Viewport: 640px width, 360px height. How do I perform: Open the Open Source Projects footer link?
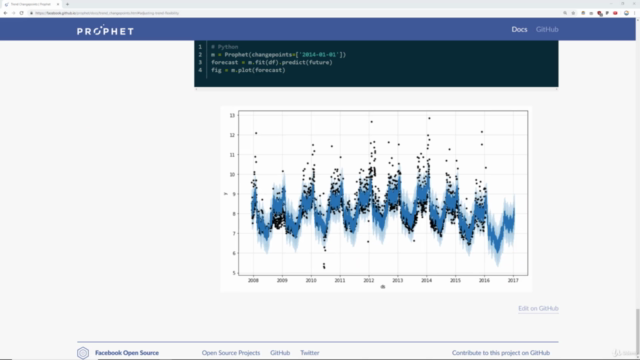(231, 353)
